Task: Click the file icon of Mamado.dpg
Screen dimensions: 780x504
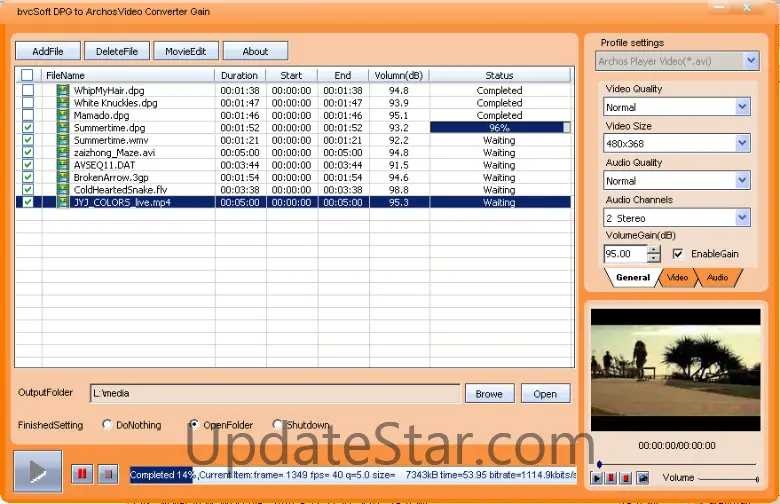Action: pyautogui.click(x=63, y=115)
